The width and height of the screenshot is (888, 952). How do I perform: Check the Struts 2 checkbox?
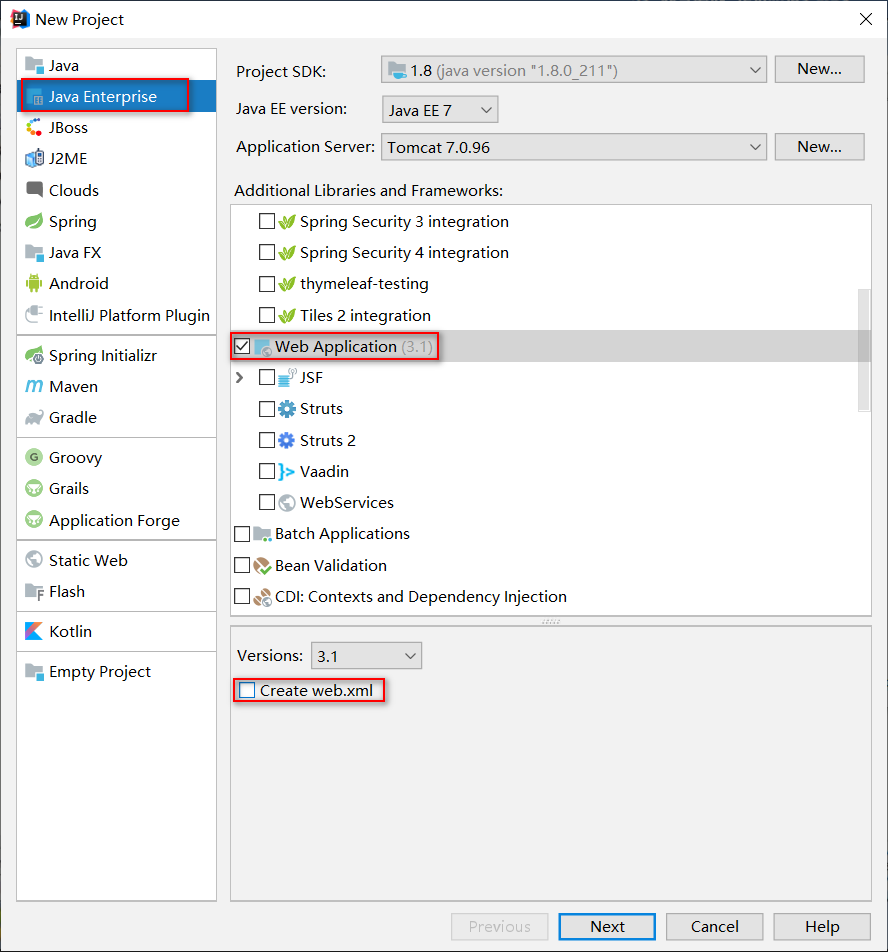tap(266, 440)
